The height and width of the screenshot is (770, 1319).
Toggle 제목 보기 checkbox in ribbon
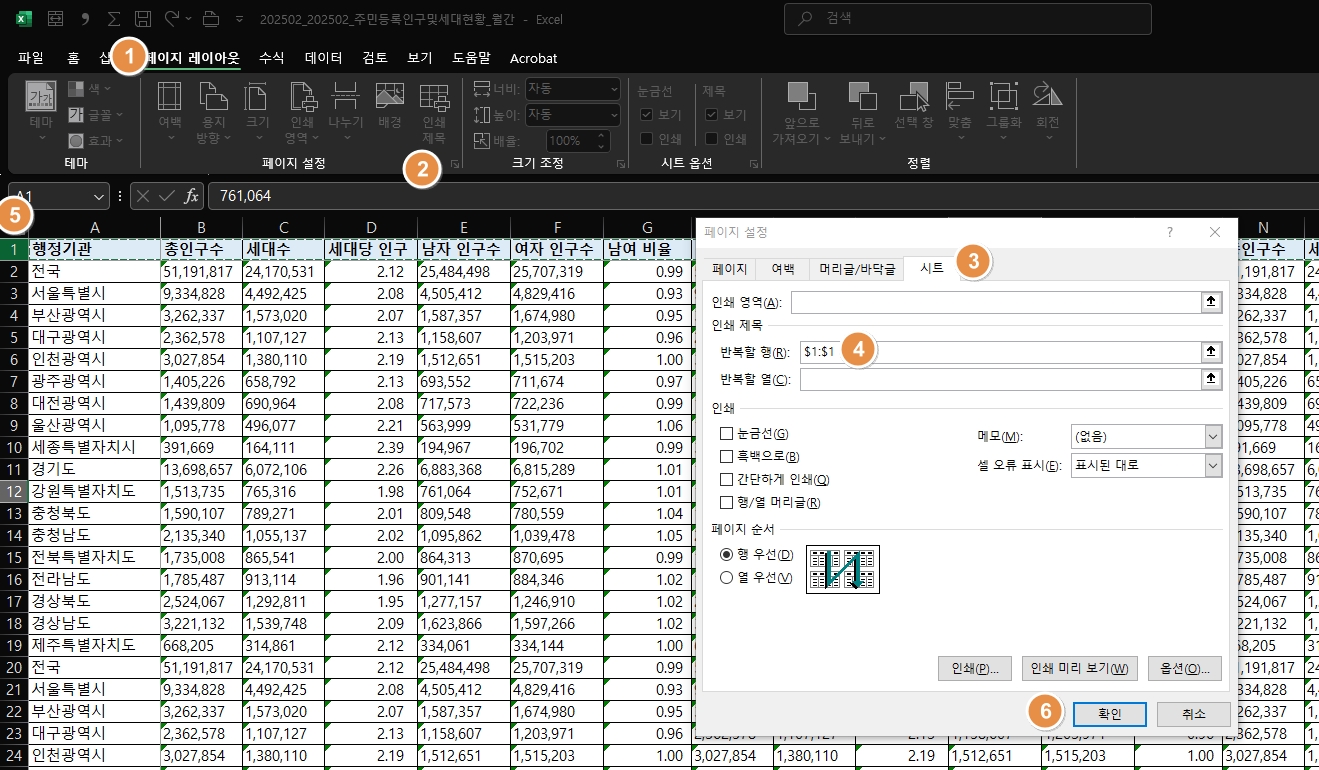tap(712, 114)
